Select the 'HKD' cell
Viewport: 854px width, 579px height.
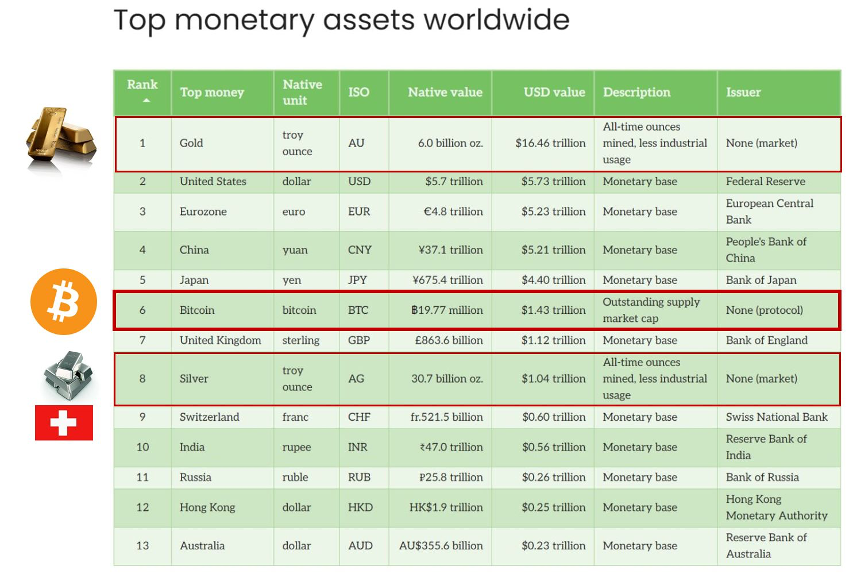(x=364, y=508)
